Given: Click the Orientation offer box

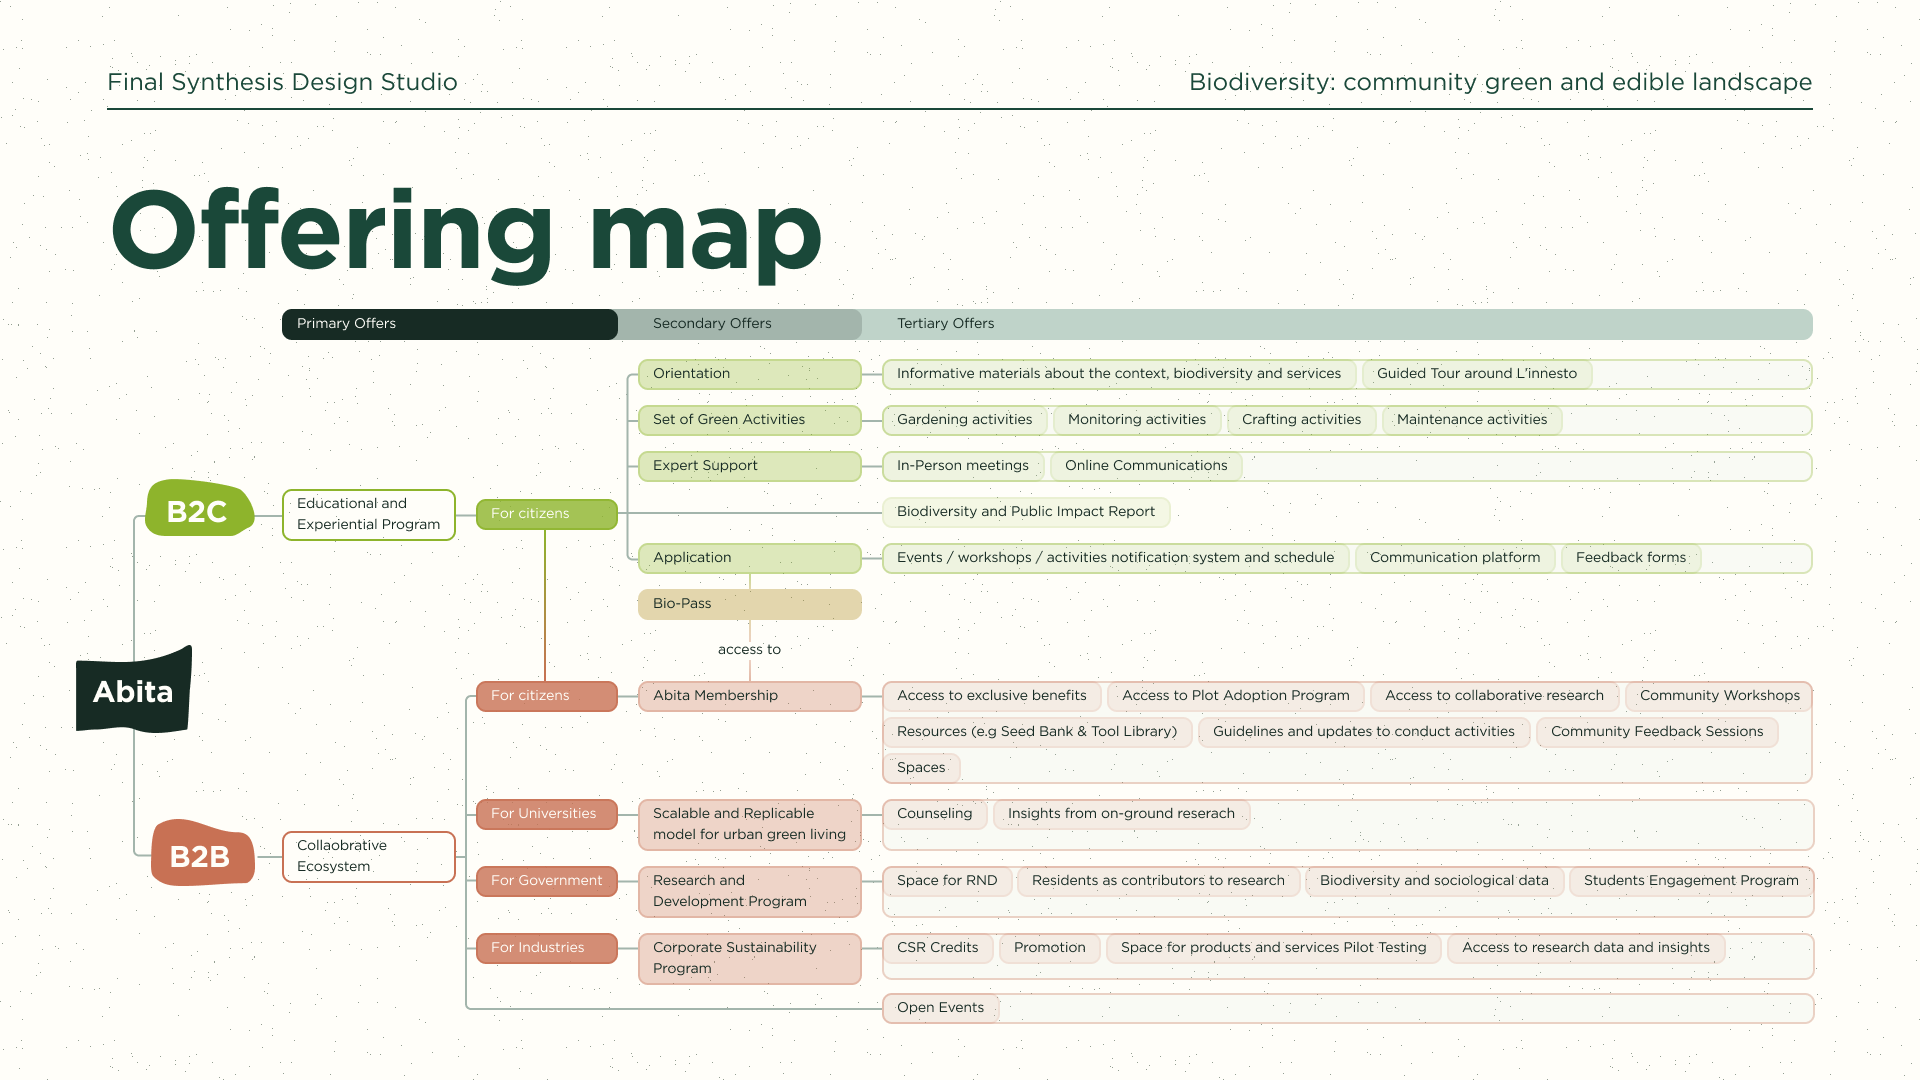Looking at the screenshot, I should (x=750, y=374).
